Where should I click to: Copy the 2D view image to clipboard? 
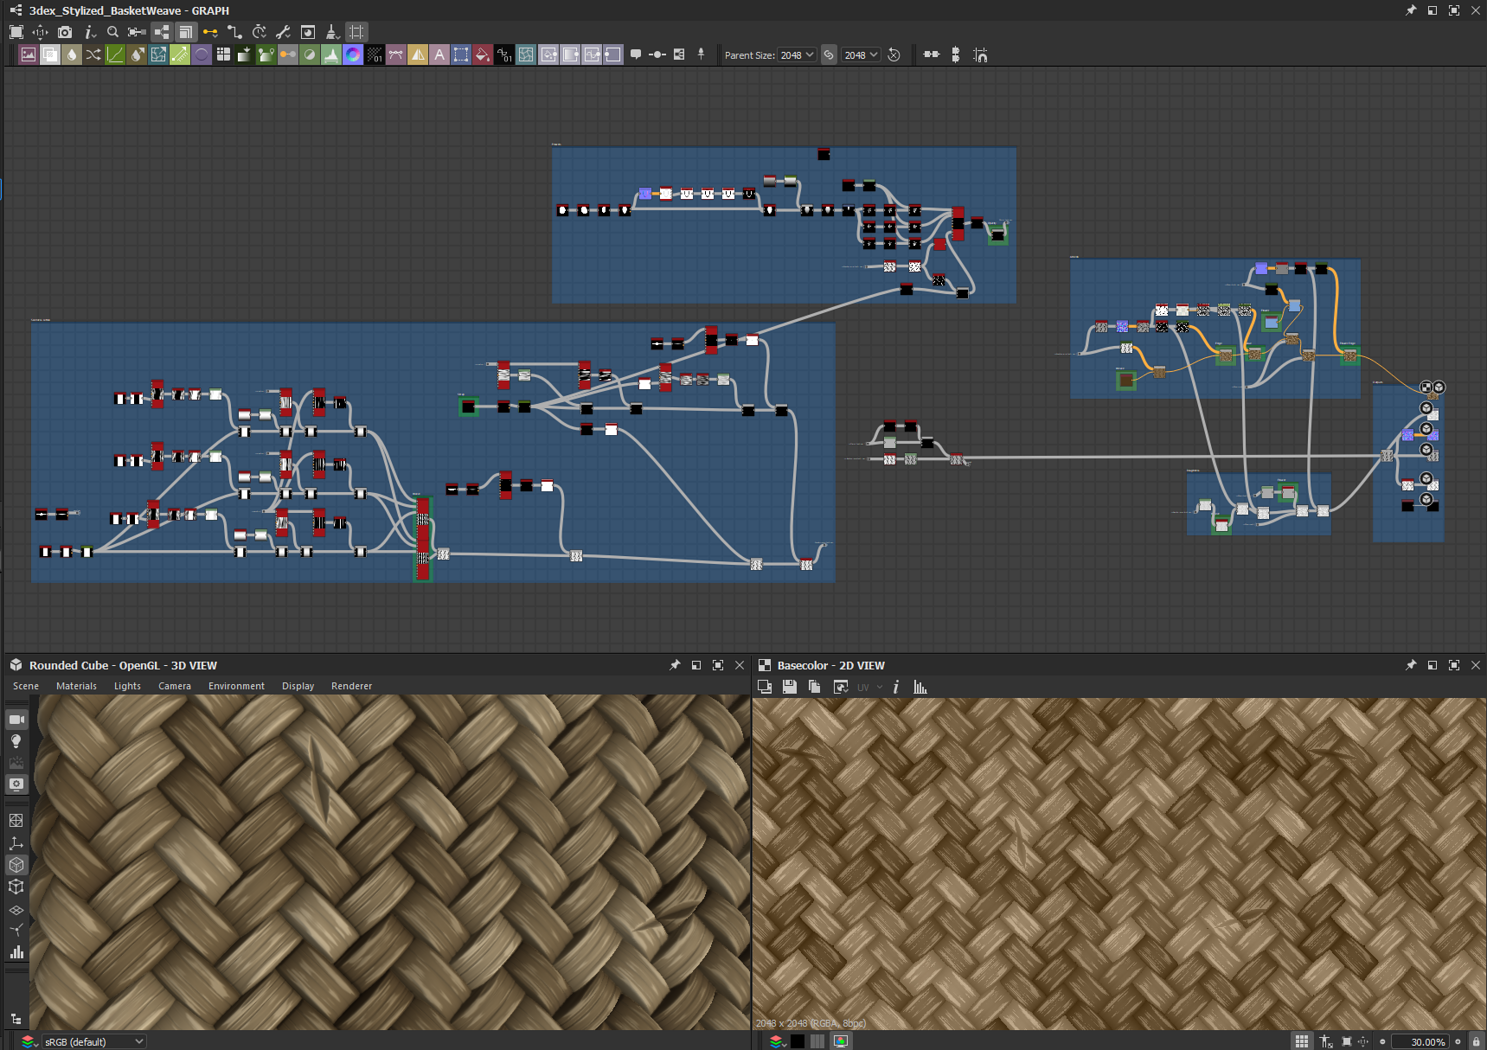(814, 687)
